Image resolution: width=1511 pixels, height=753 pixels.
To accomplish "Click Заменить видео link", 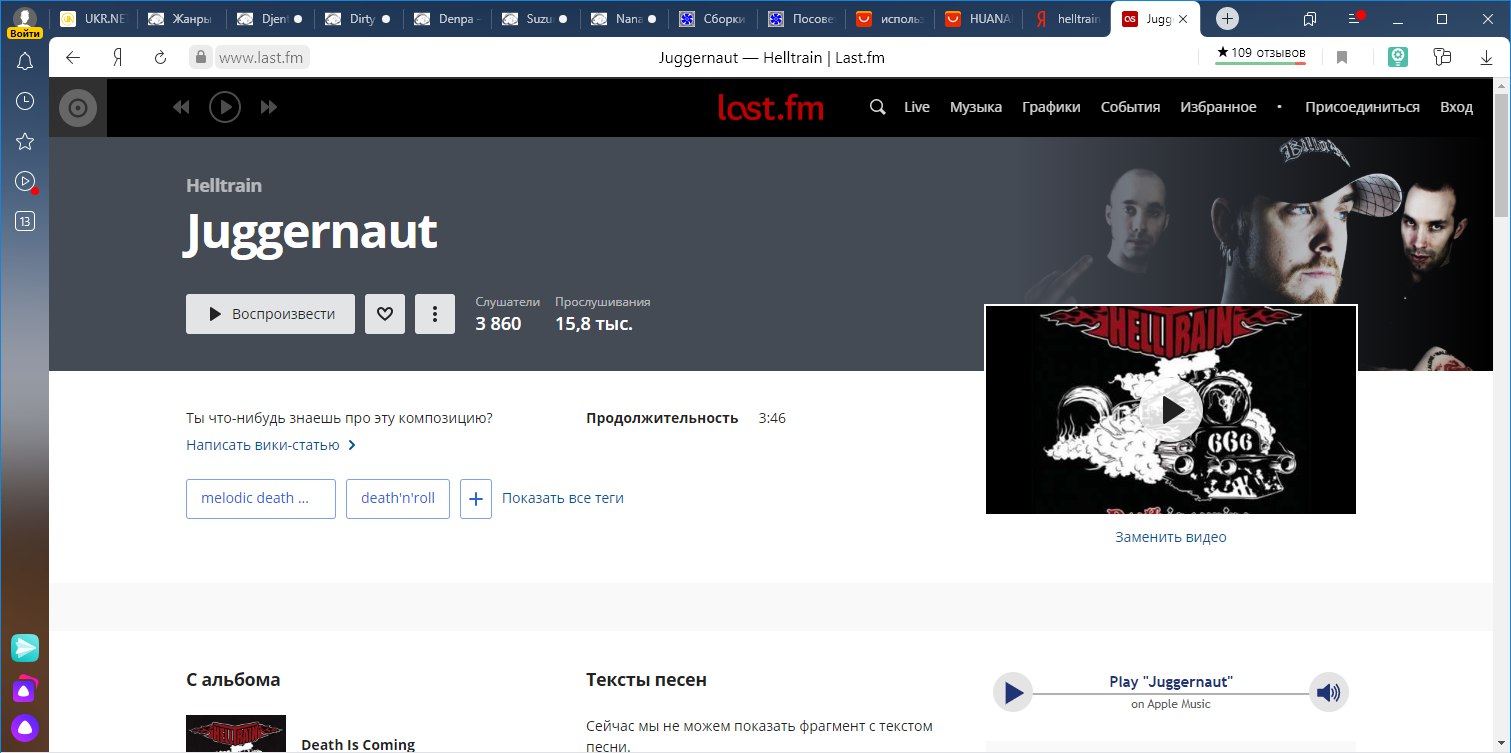I will click(1171, 537).
